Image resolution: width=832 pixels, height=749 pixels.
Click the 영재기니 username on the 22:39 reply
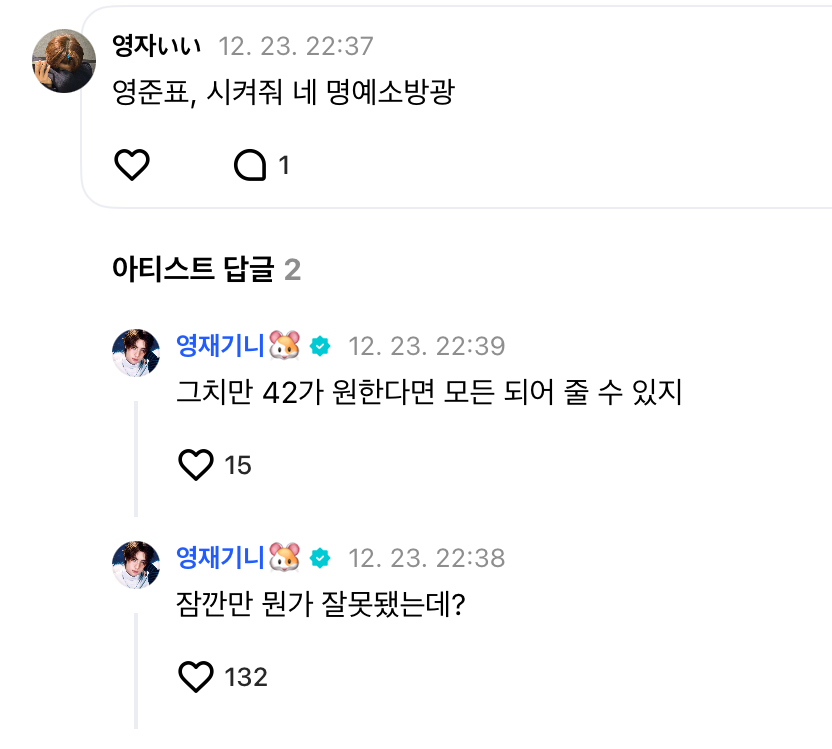(220, 346)
